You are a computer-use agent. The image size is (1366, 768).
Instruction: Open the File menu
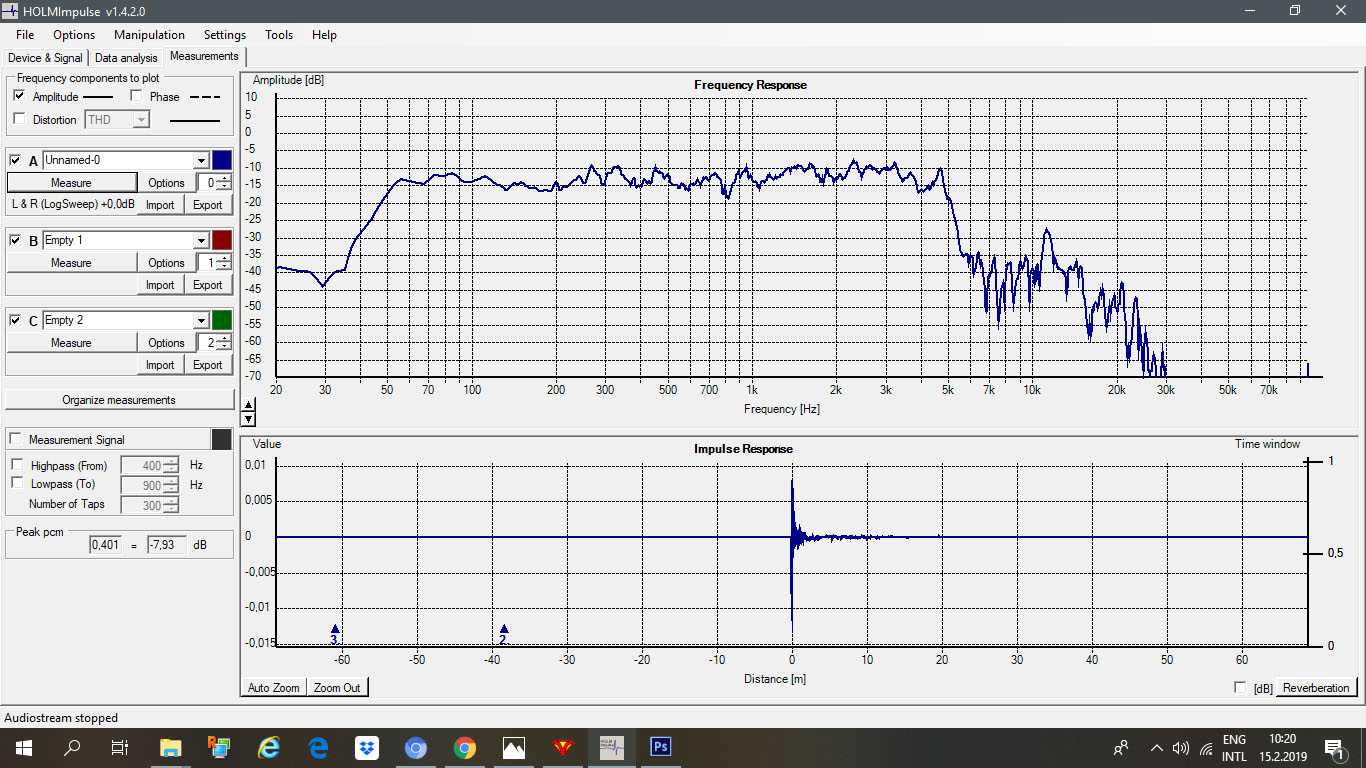coord(25,35)
